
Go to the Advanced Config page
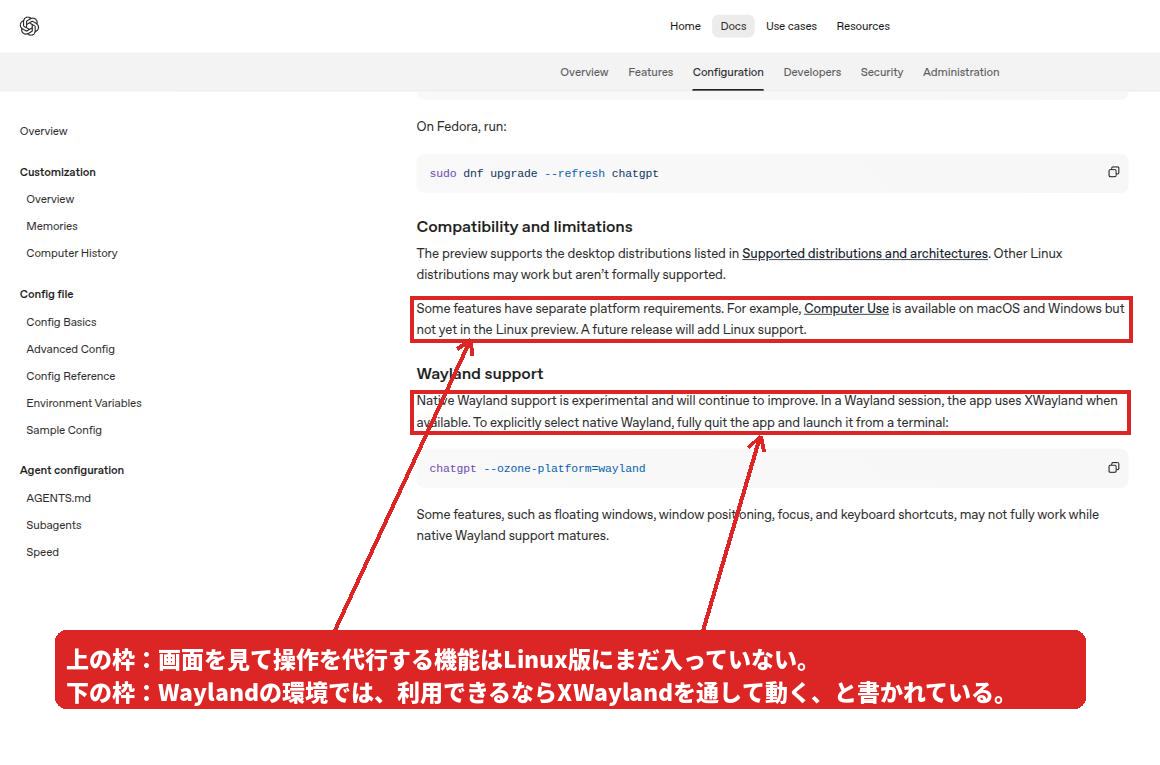coord(70,348)
